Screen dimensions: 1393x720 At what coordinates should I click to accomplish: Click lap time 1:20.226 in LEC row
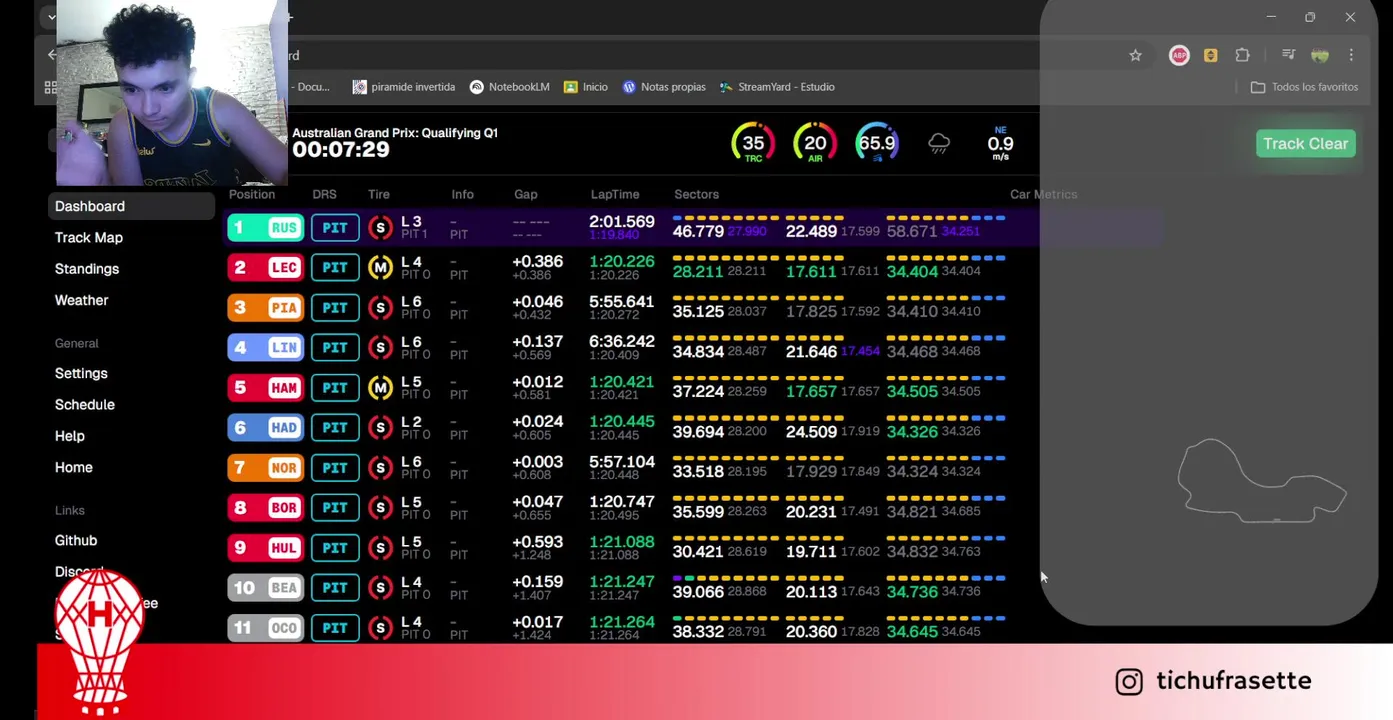pos(622,262)
